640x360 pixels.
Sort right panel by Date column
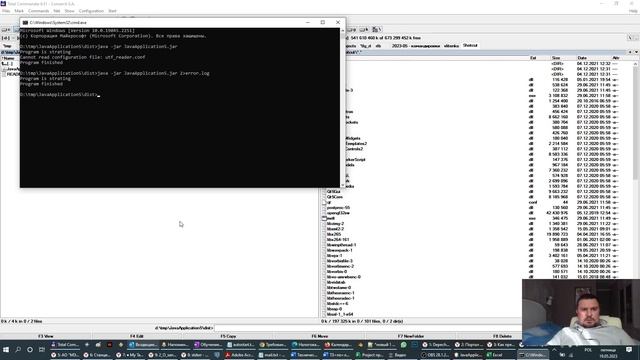coord(582,58)
